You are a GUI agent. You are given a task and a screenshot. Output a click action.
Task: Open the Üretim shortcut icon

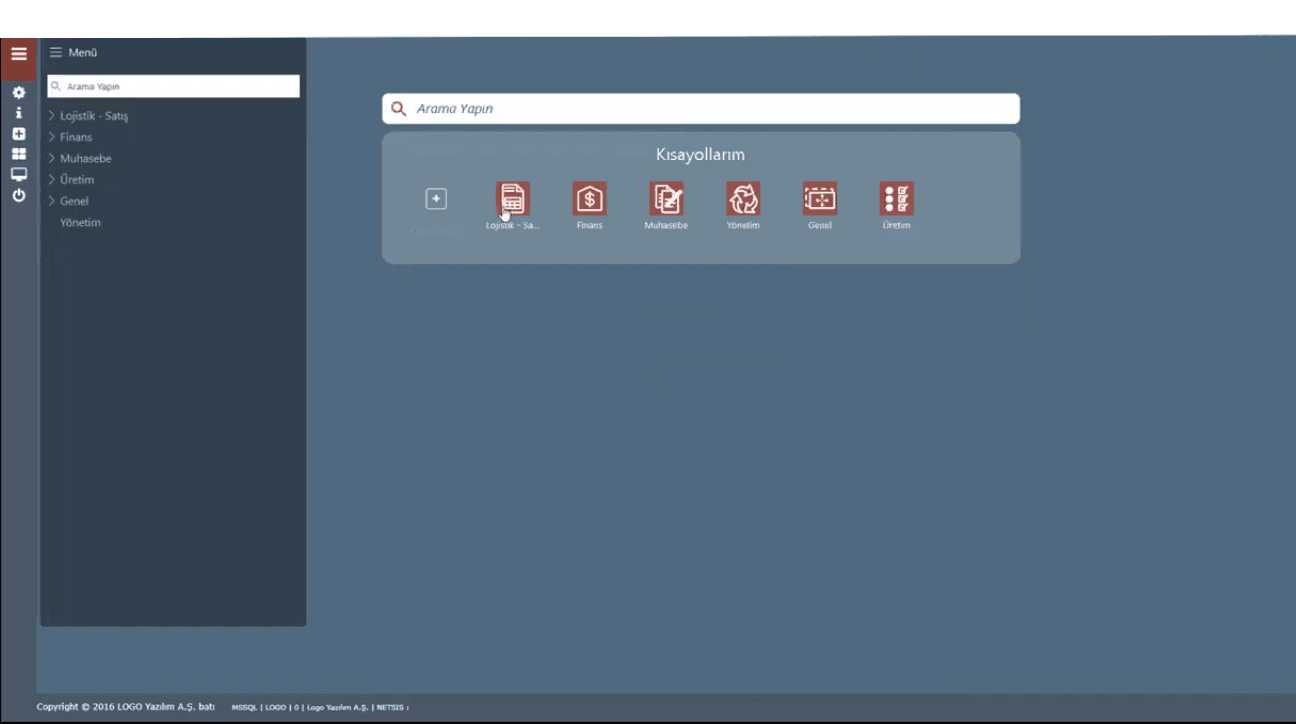(897, 199)
